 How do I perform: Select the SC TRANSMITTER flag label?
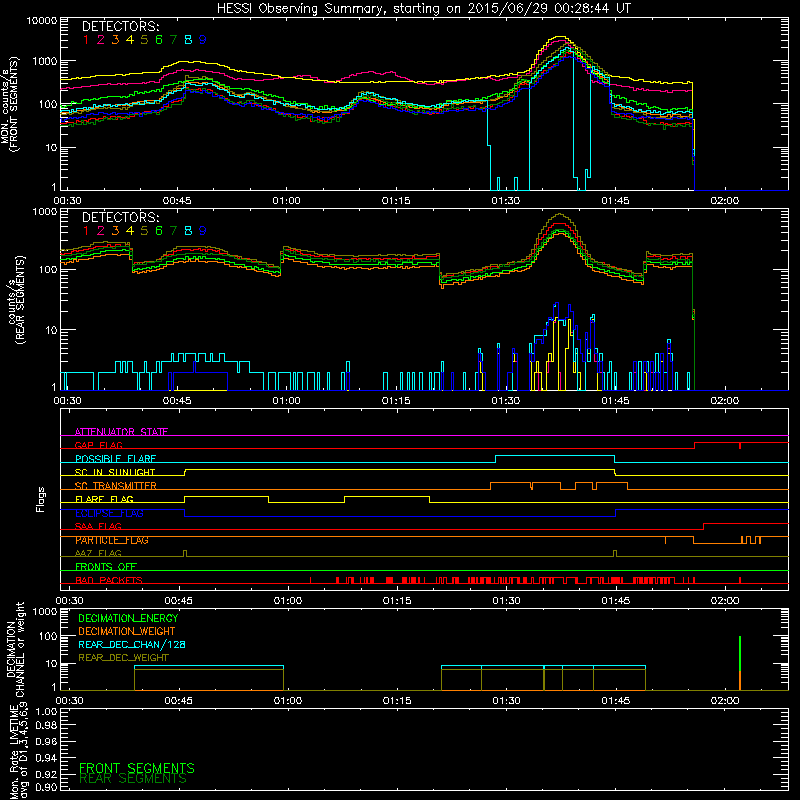116,486
